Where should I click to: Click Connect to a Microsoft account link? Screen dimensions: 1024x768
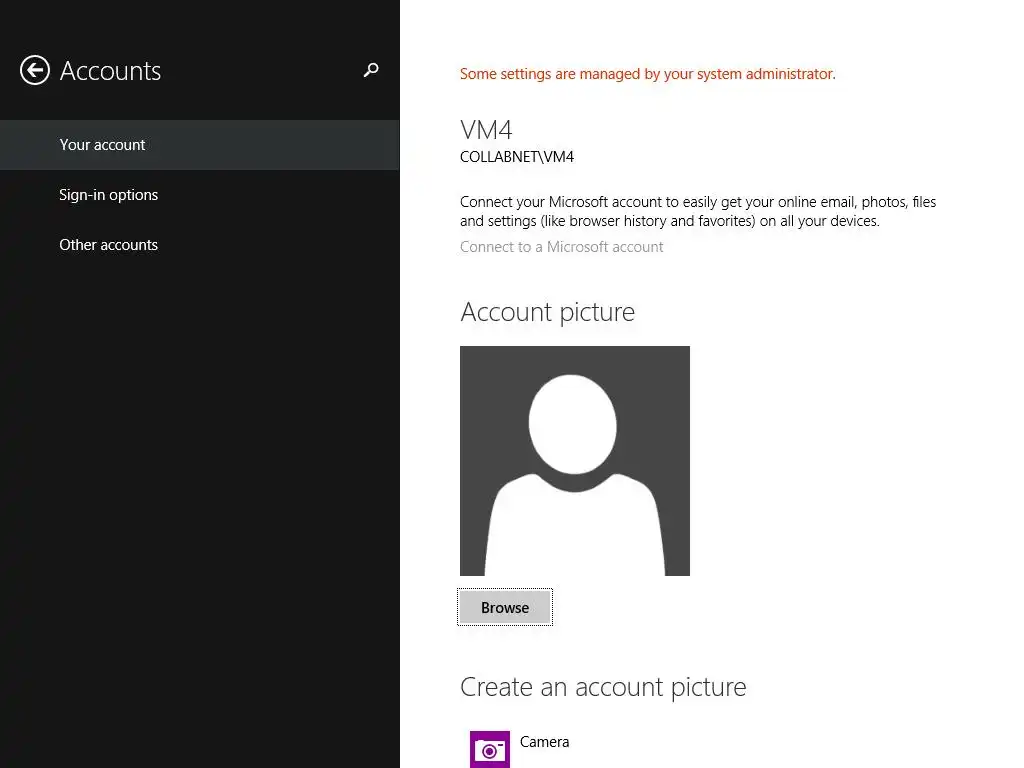[x=561, y=247]
